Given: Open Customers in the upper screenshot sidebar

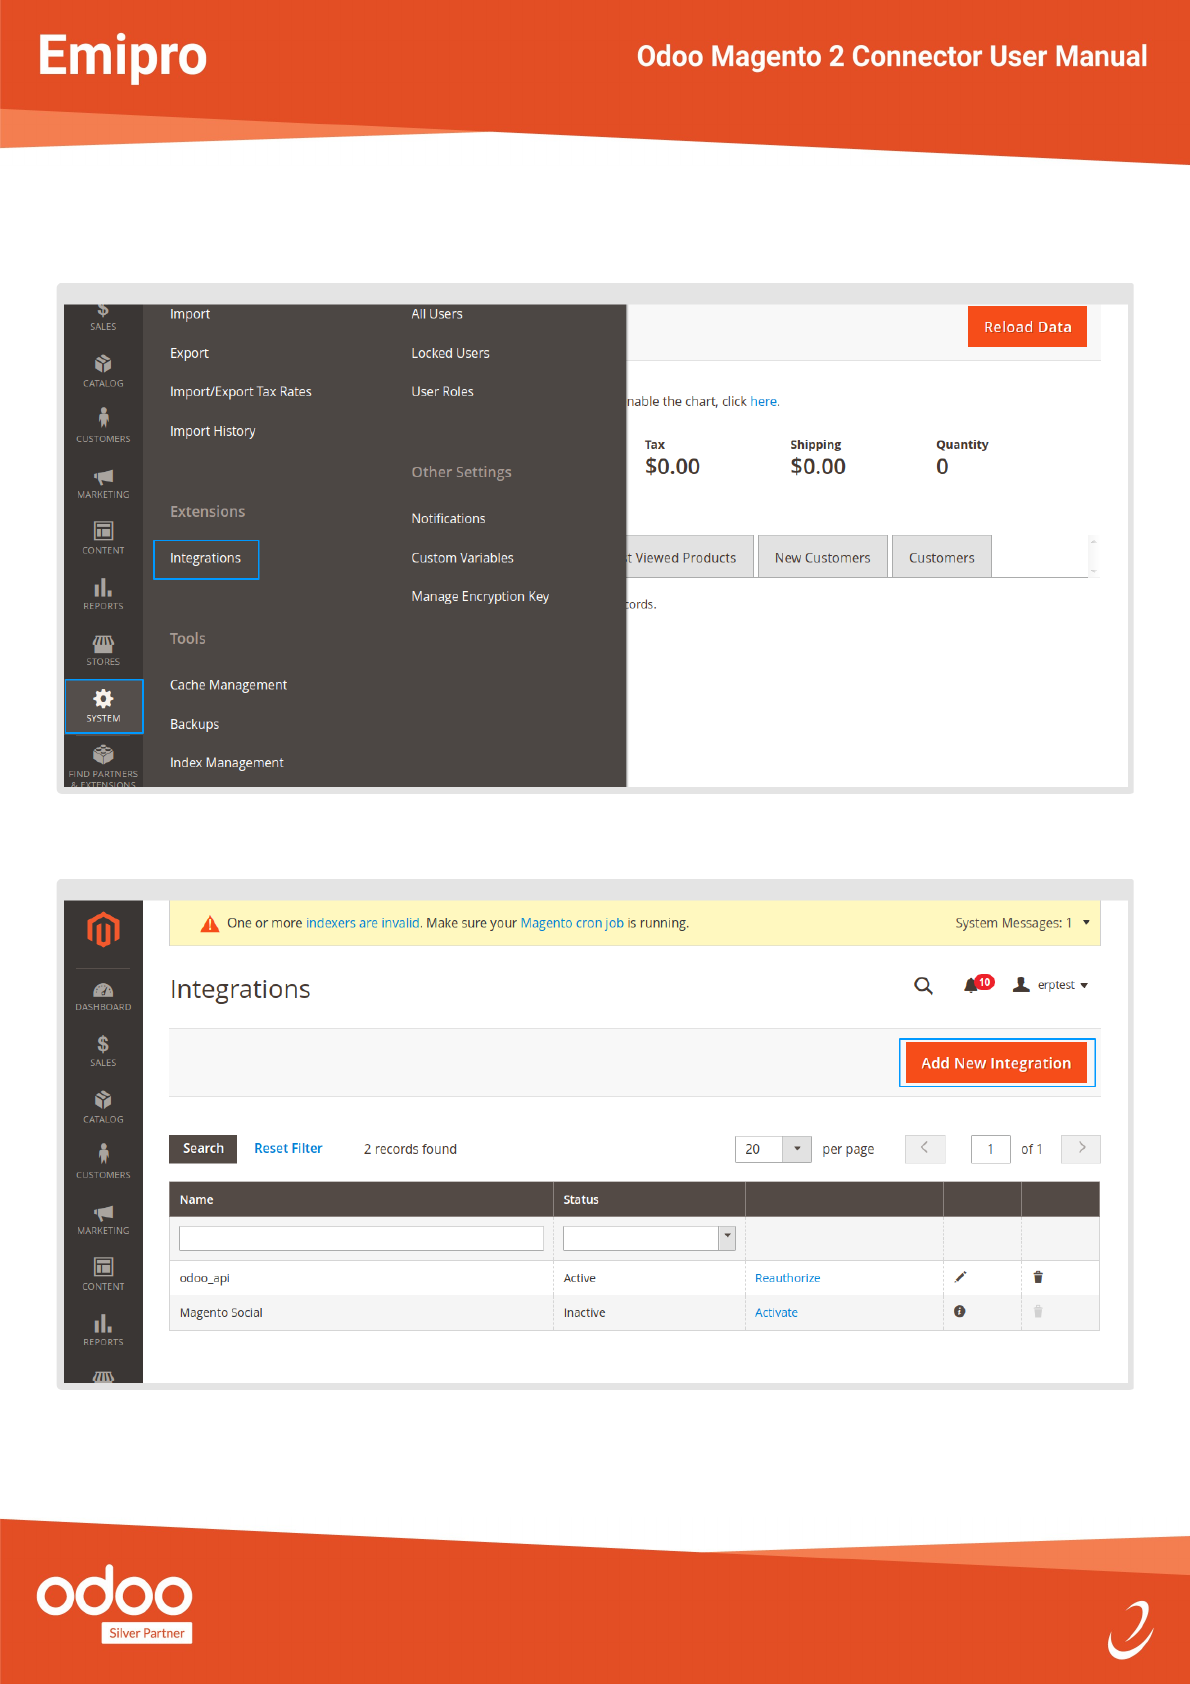Looking at the screenshot, I should pos(103,426).
